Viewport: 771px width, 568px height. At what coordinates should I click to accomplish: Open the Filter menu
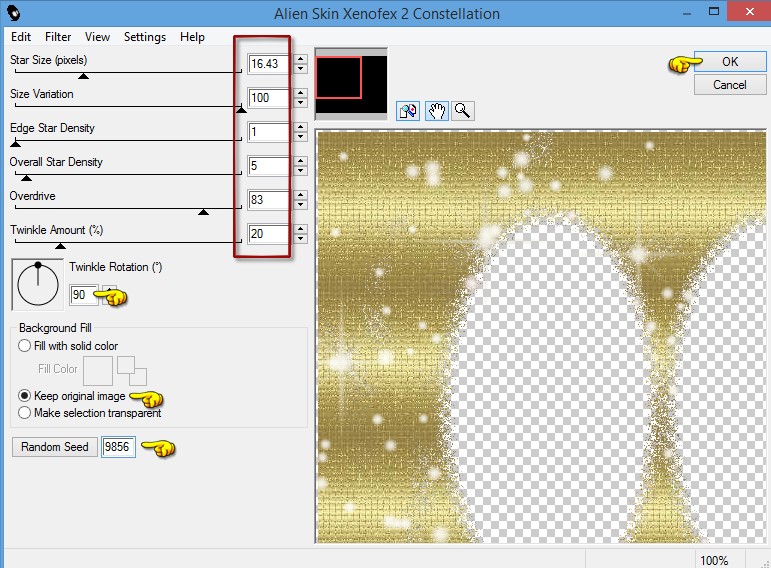tap(58, 37)
